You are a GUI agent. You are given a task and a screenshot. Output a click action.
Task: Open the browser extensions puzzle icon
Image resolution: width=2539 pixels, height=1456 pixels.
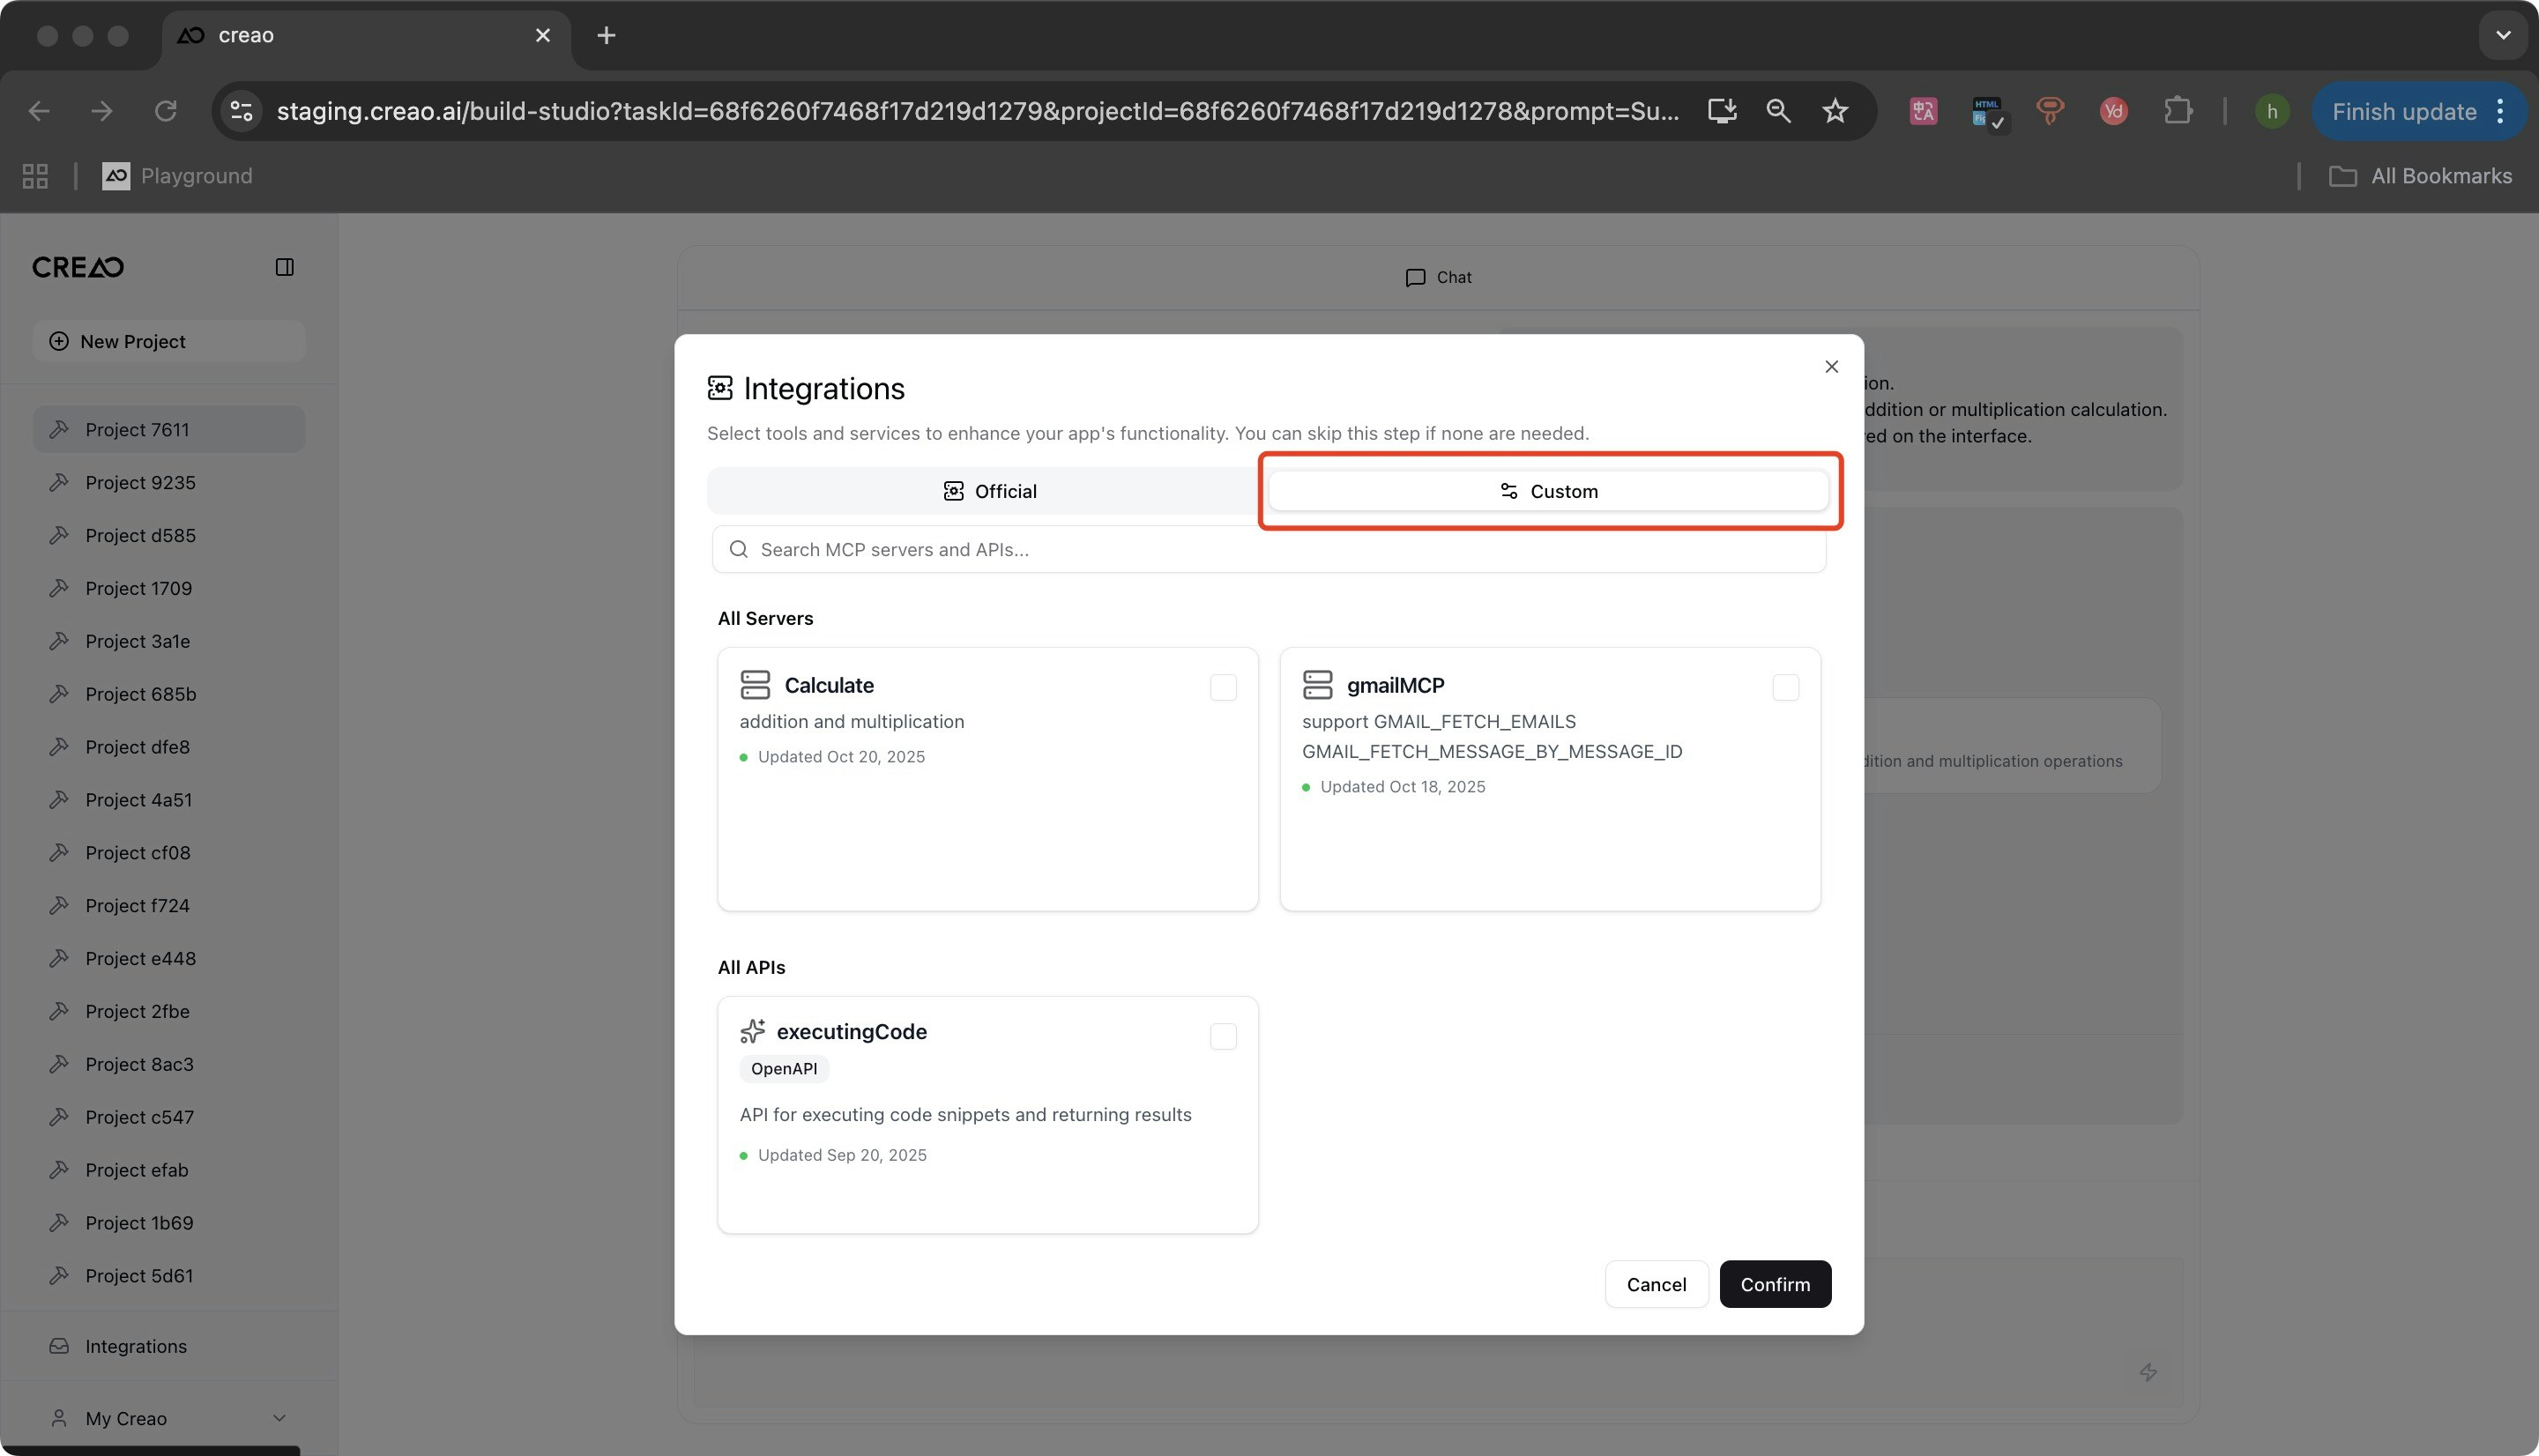point(2177,111)
